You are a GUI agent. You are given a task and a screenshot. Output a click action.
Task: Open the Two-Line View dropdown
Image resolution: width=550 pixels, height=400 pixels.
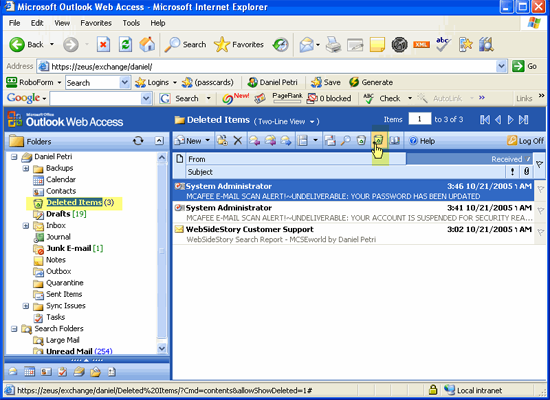pos(312,122)
